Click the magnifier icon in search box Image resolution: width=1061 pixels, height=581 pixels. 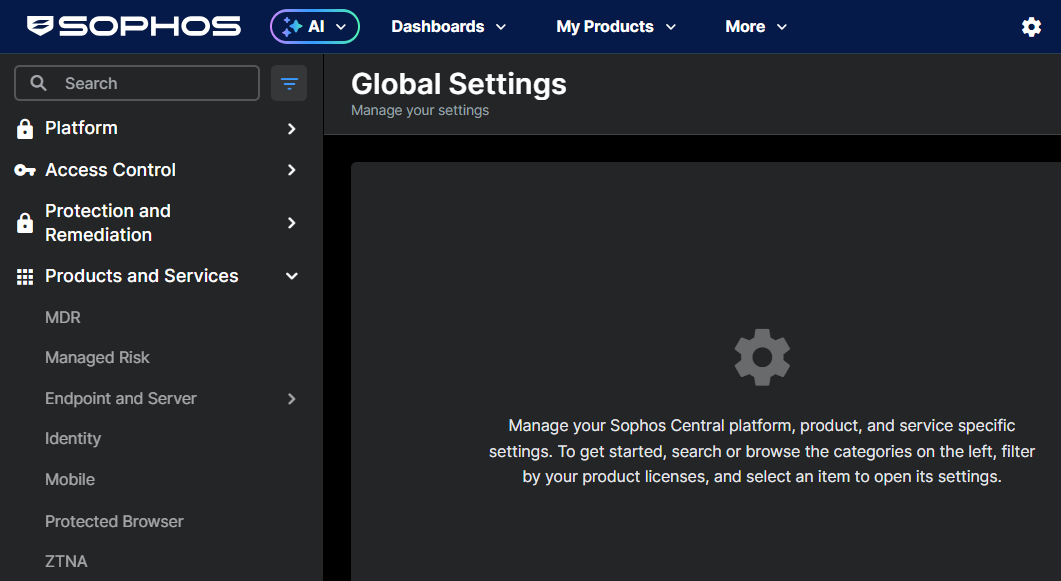coord(39,83)
